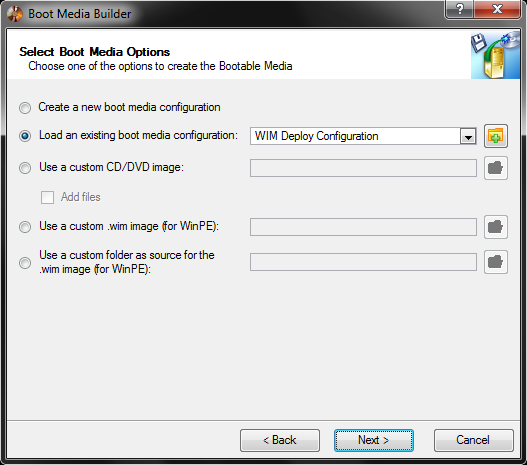This screenshot has width=527, height=465.
Task: Click the add configuration folder icon
Action: coord(496,136)
